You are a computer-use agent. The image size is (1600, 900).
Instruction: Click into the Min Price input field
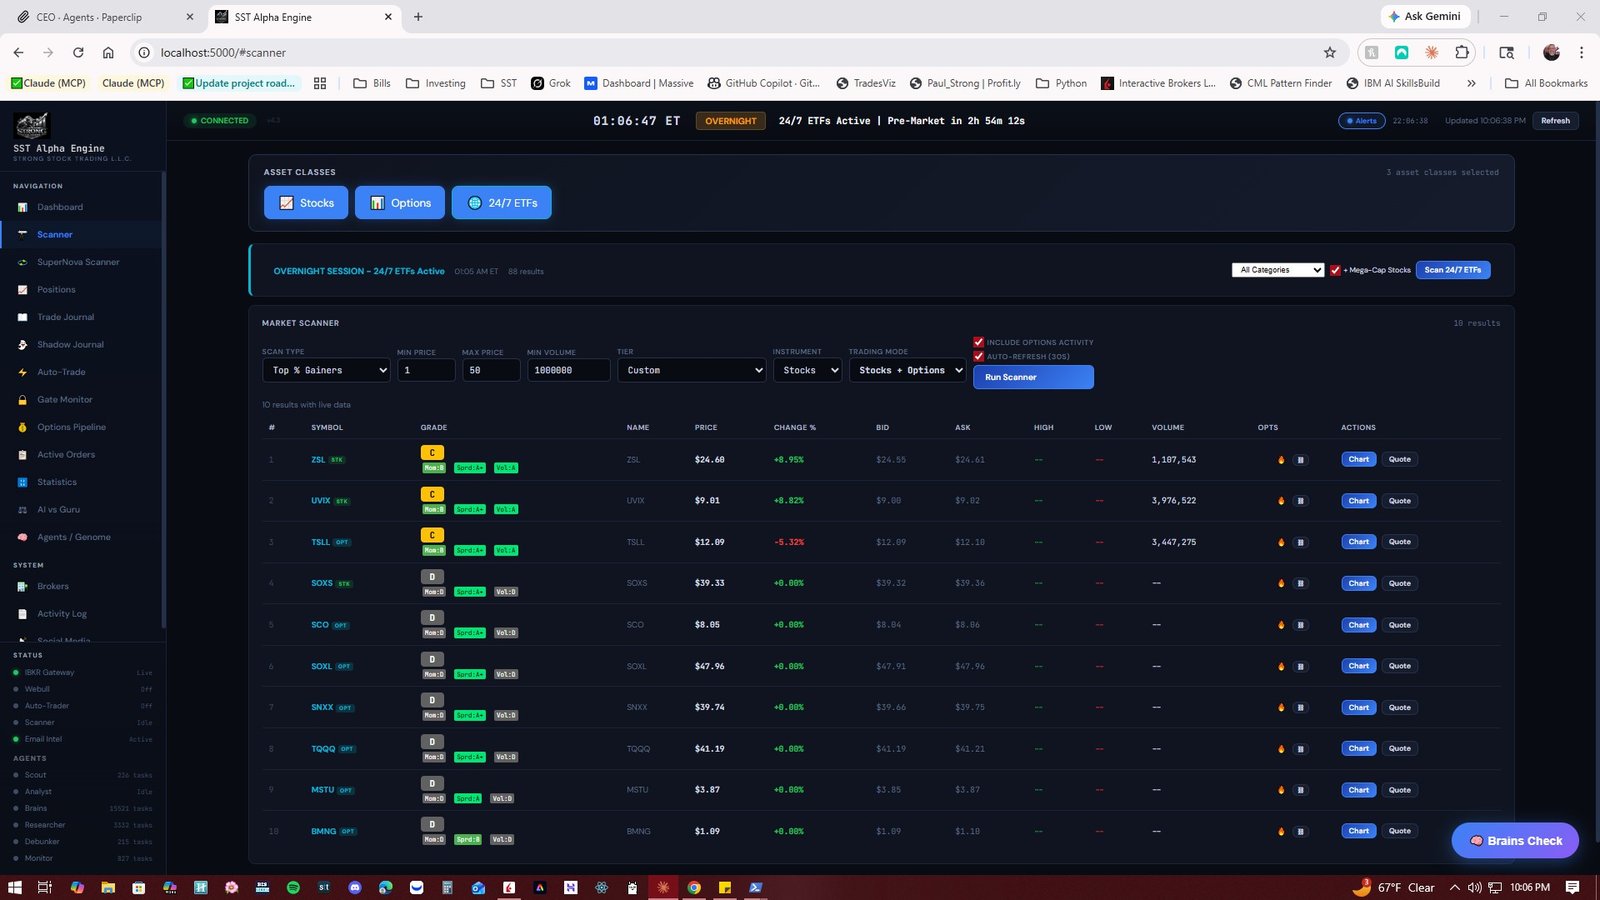click(x=426, y=370)
